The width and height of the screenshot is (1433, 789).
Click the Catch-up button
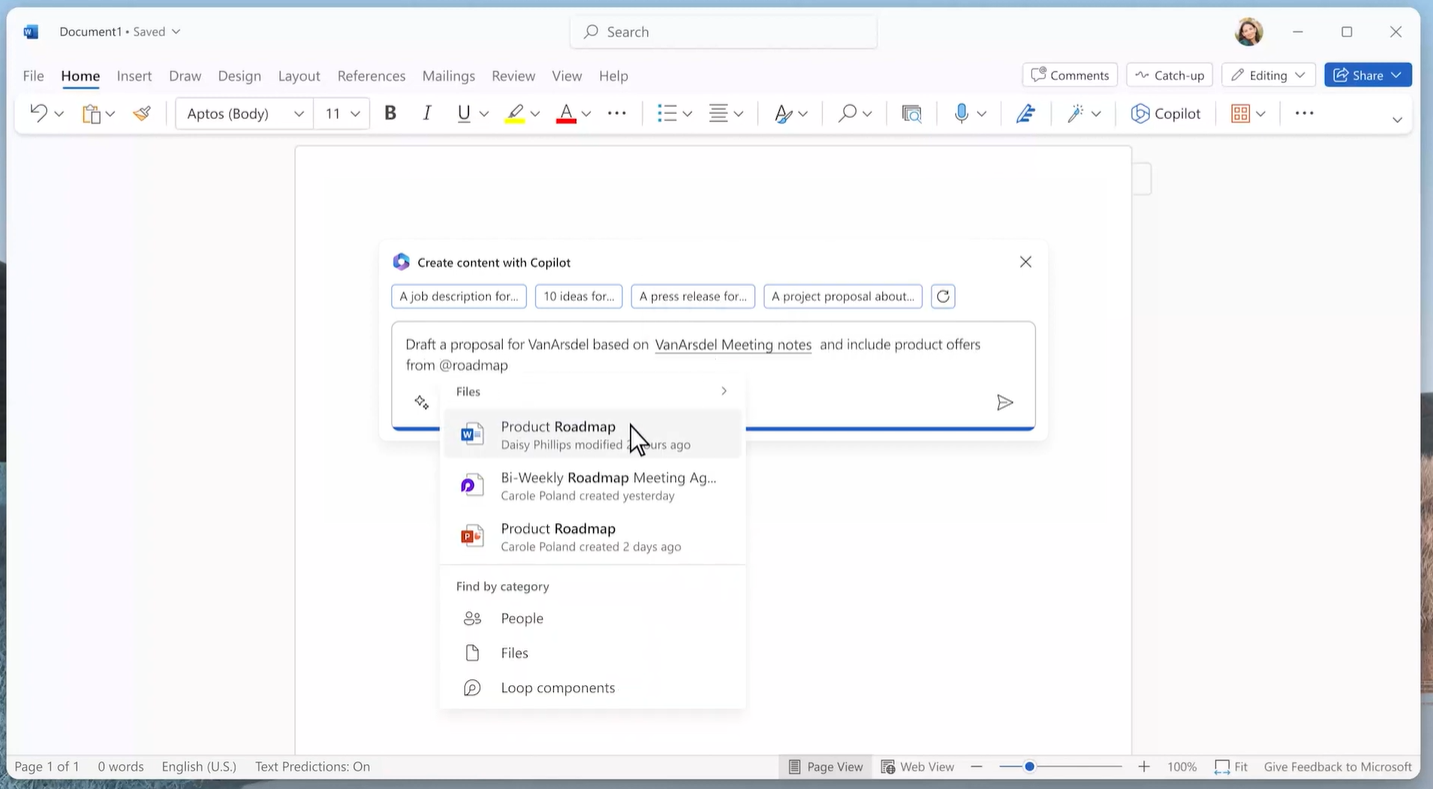coord(1169,75)
